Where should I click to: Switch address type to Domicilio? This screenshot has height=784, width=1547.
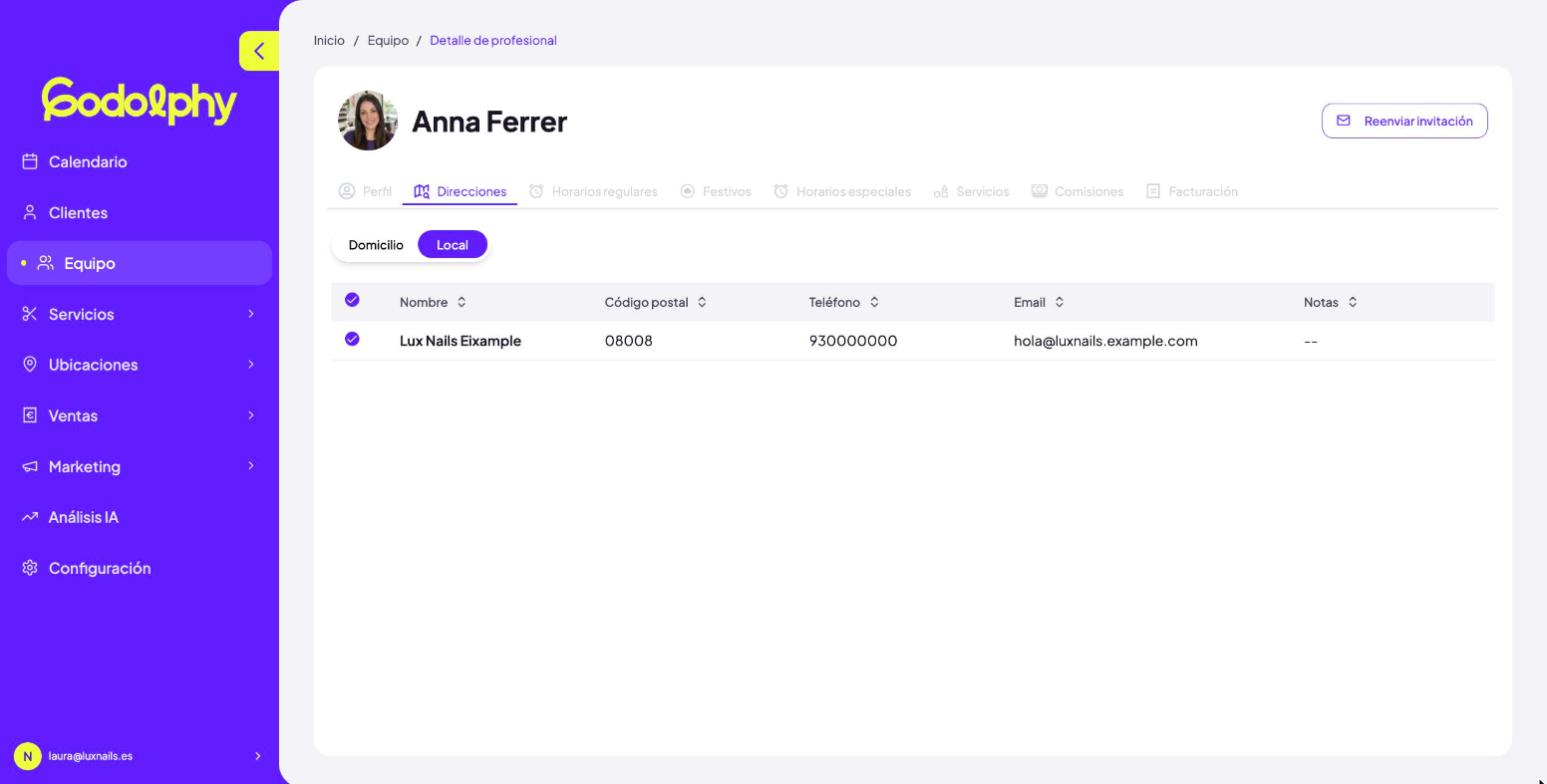click(x=376, y=245)
